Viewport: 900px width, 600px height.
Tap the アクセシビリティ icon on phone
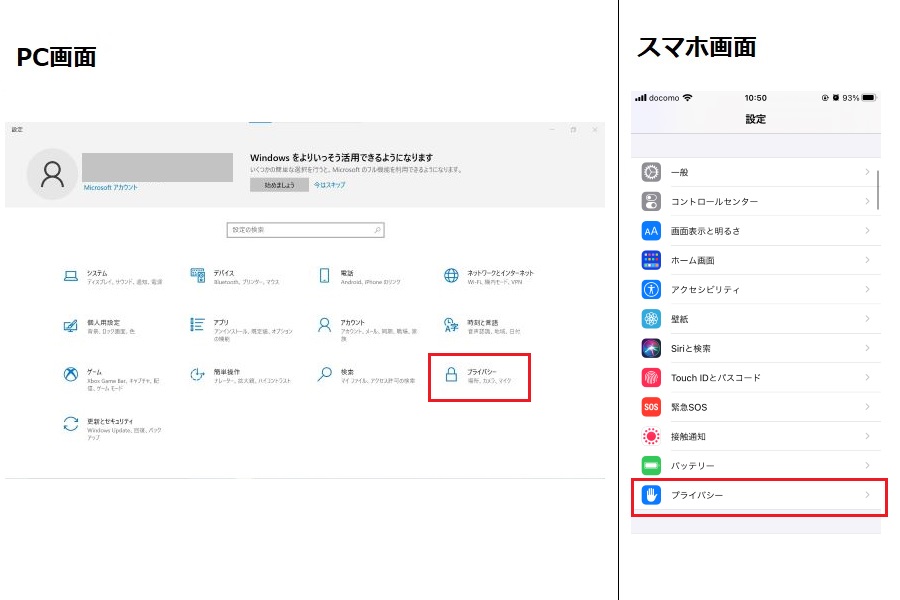[651, 290]
